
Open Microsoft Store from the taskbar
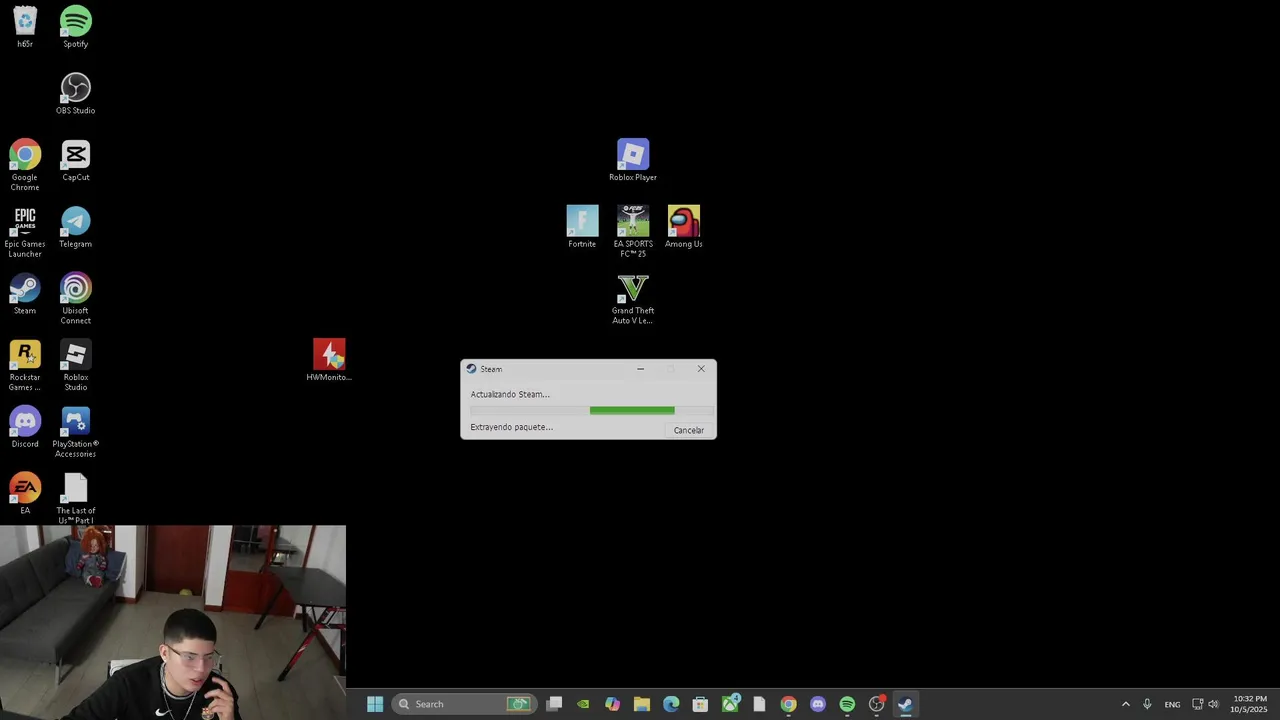click(x=700, y=704)
